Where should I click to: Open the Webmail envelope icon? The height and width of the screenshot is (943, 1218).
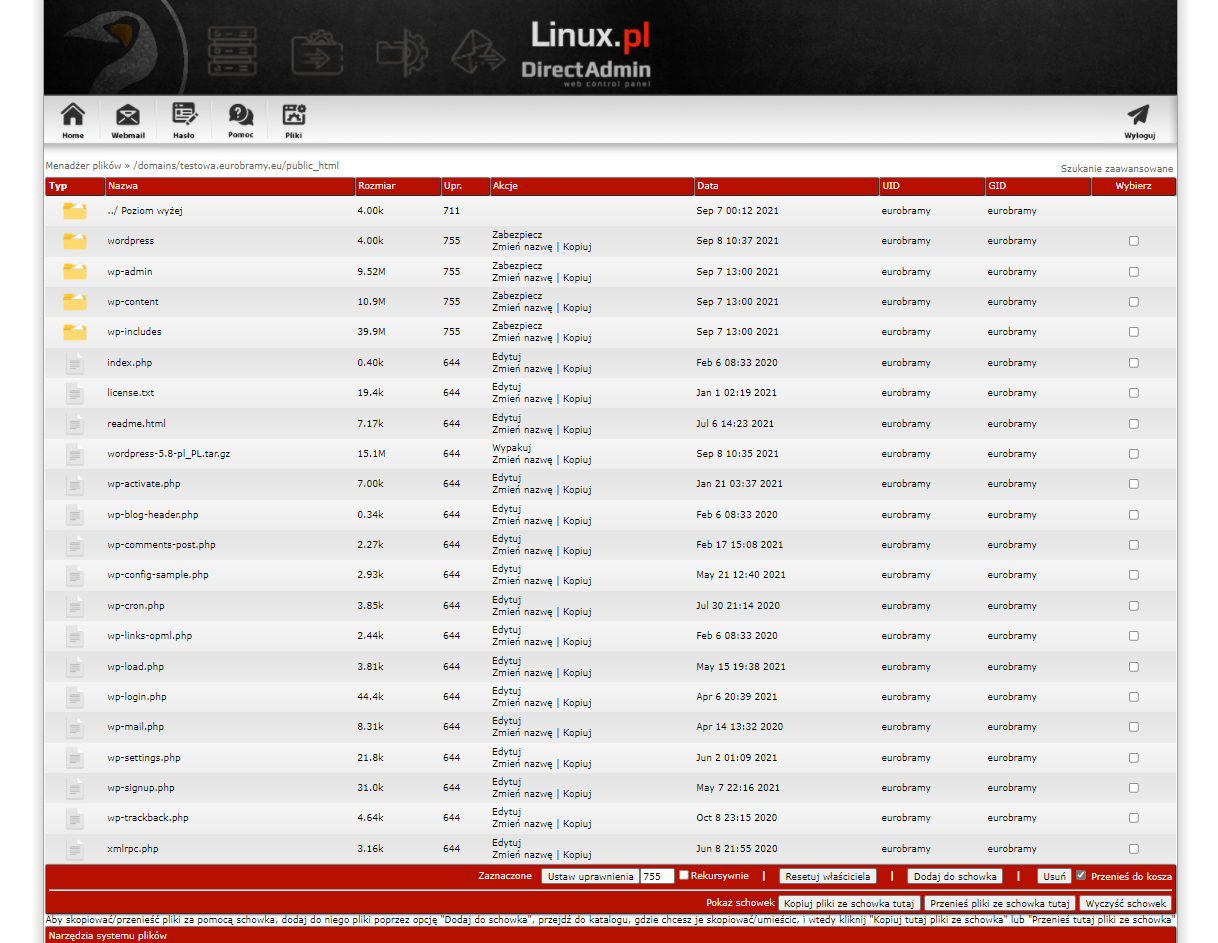coord(128,116)
